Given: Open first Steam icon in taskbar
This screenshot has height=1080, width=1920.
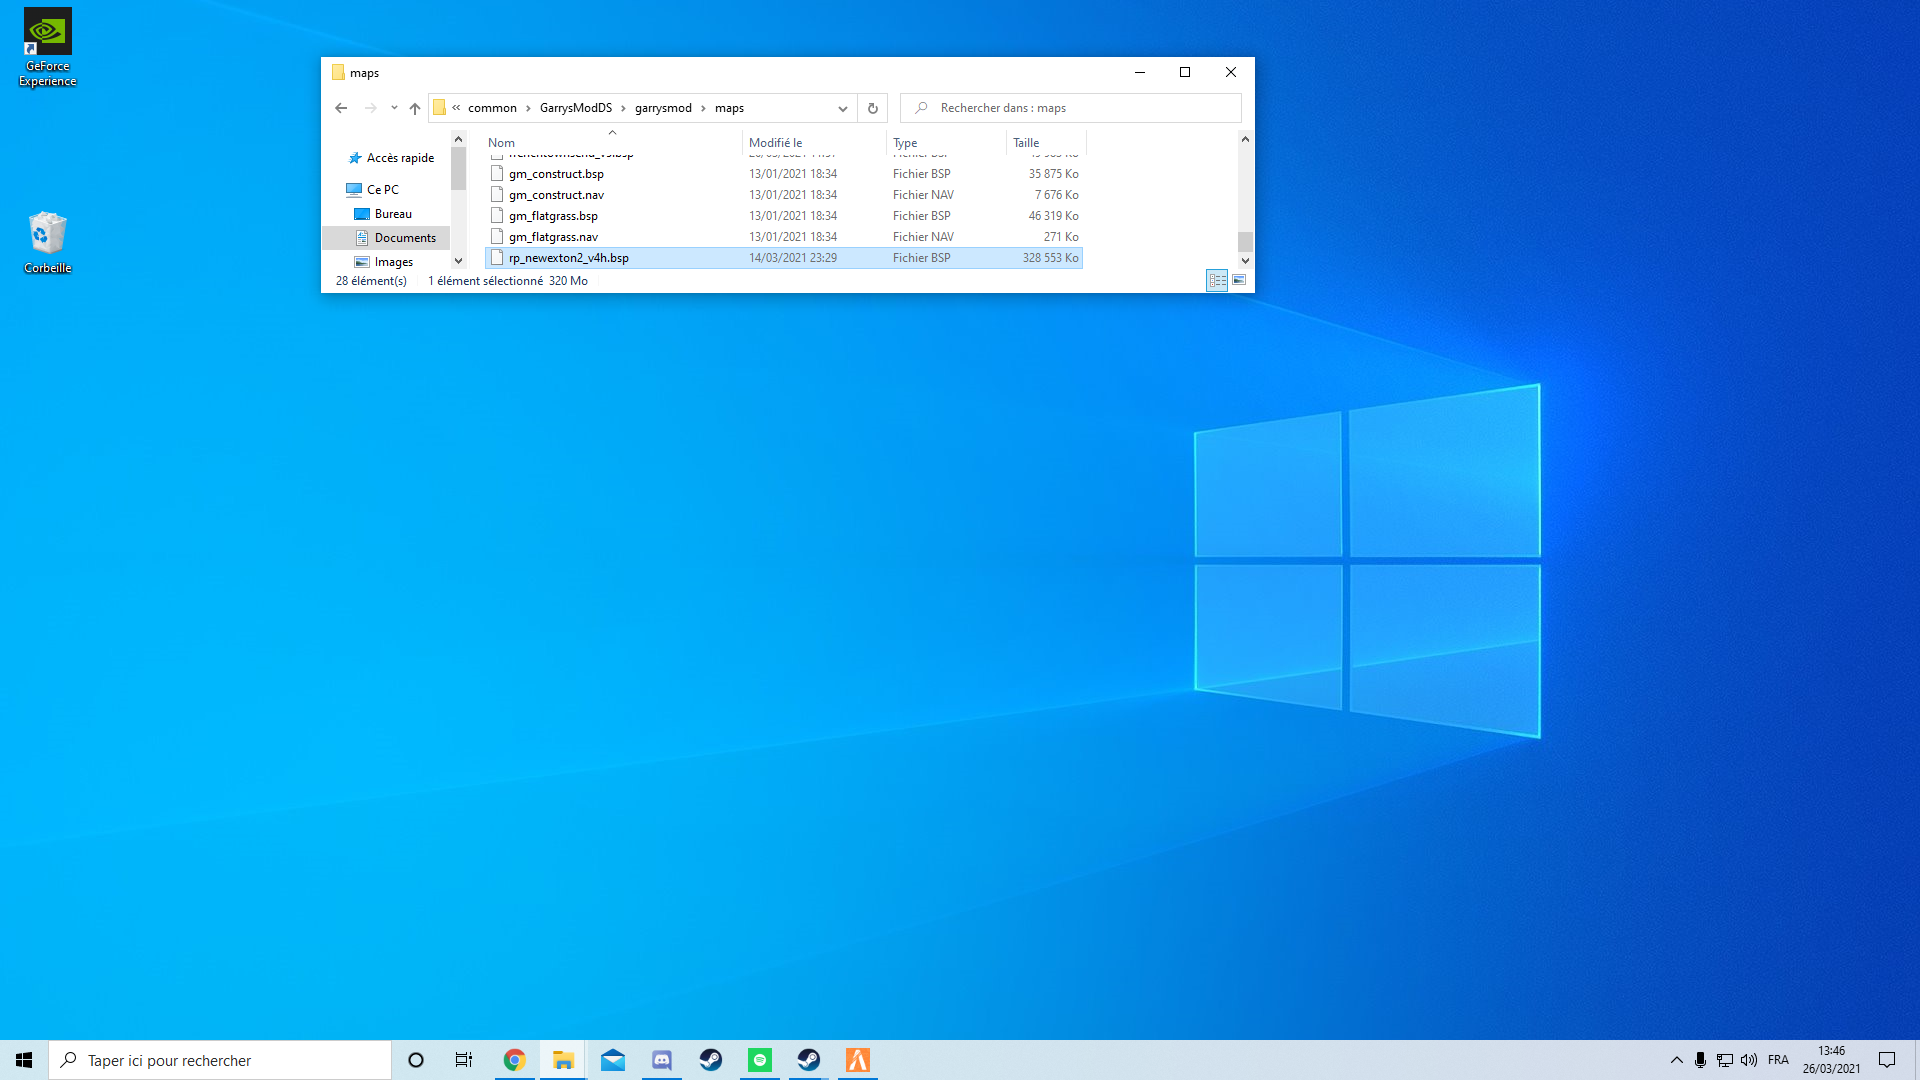Looking at the screenshot, I should tap(710, 1060).
